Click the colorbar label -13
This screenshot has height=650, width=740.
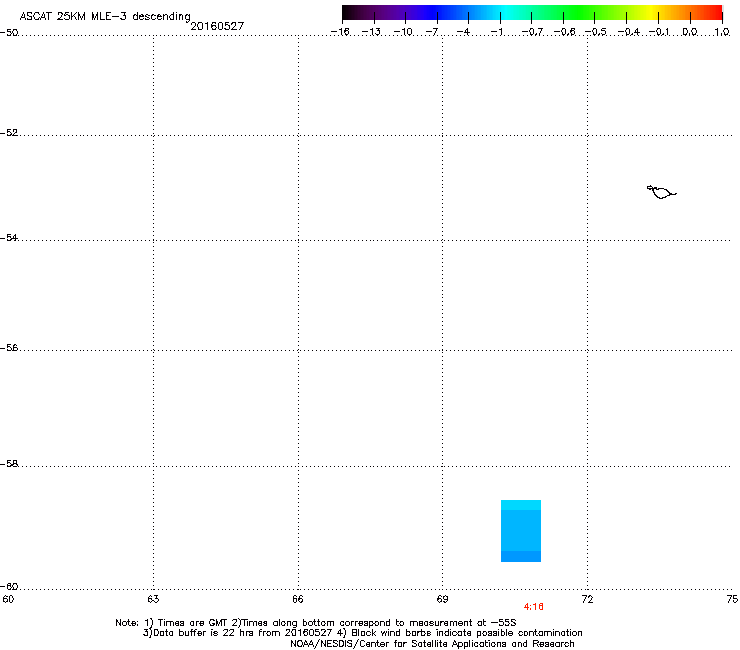(371, 32)
